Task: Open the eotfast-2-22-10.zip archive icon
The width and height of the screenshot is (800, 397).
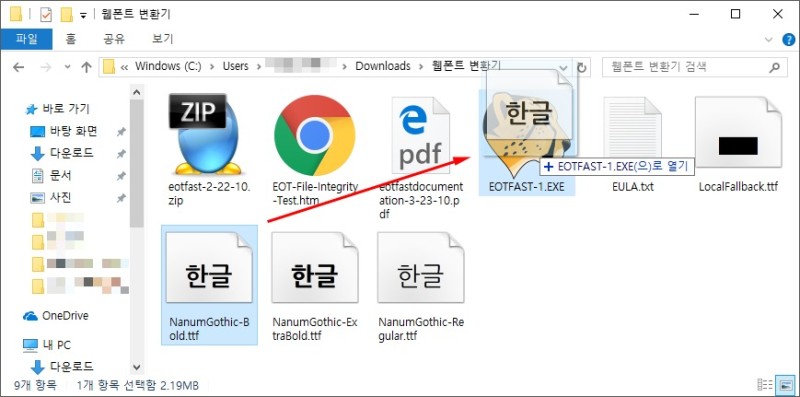Action: pos(205,134)
